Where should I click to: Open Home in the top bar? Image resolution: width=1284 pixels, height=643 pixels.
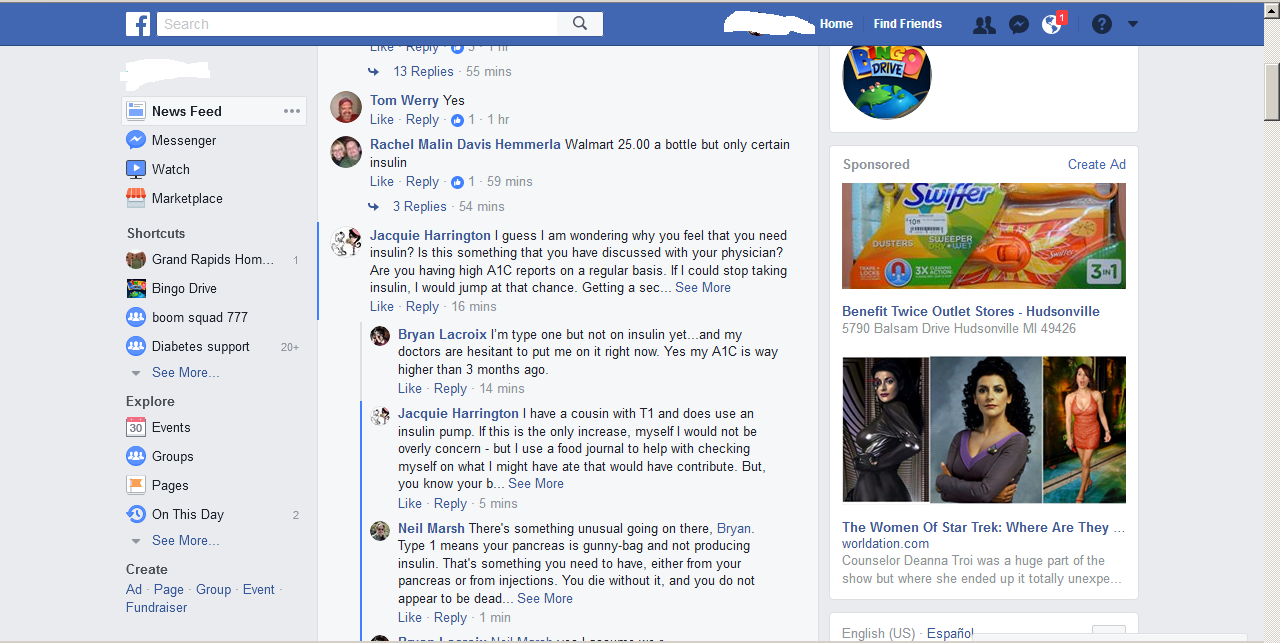coord(836,24)
